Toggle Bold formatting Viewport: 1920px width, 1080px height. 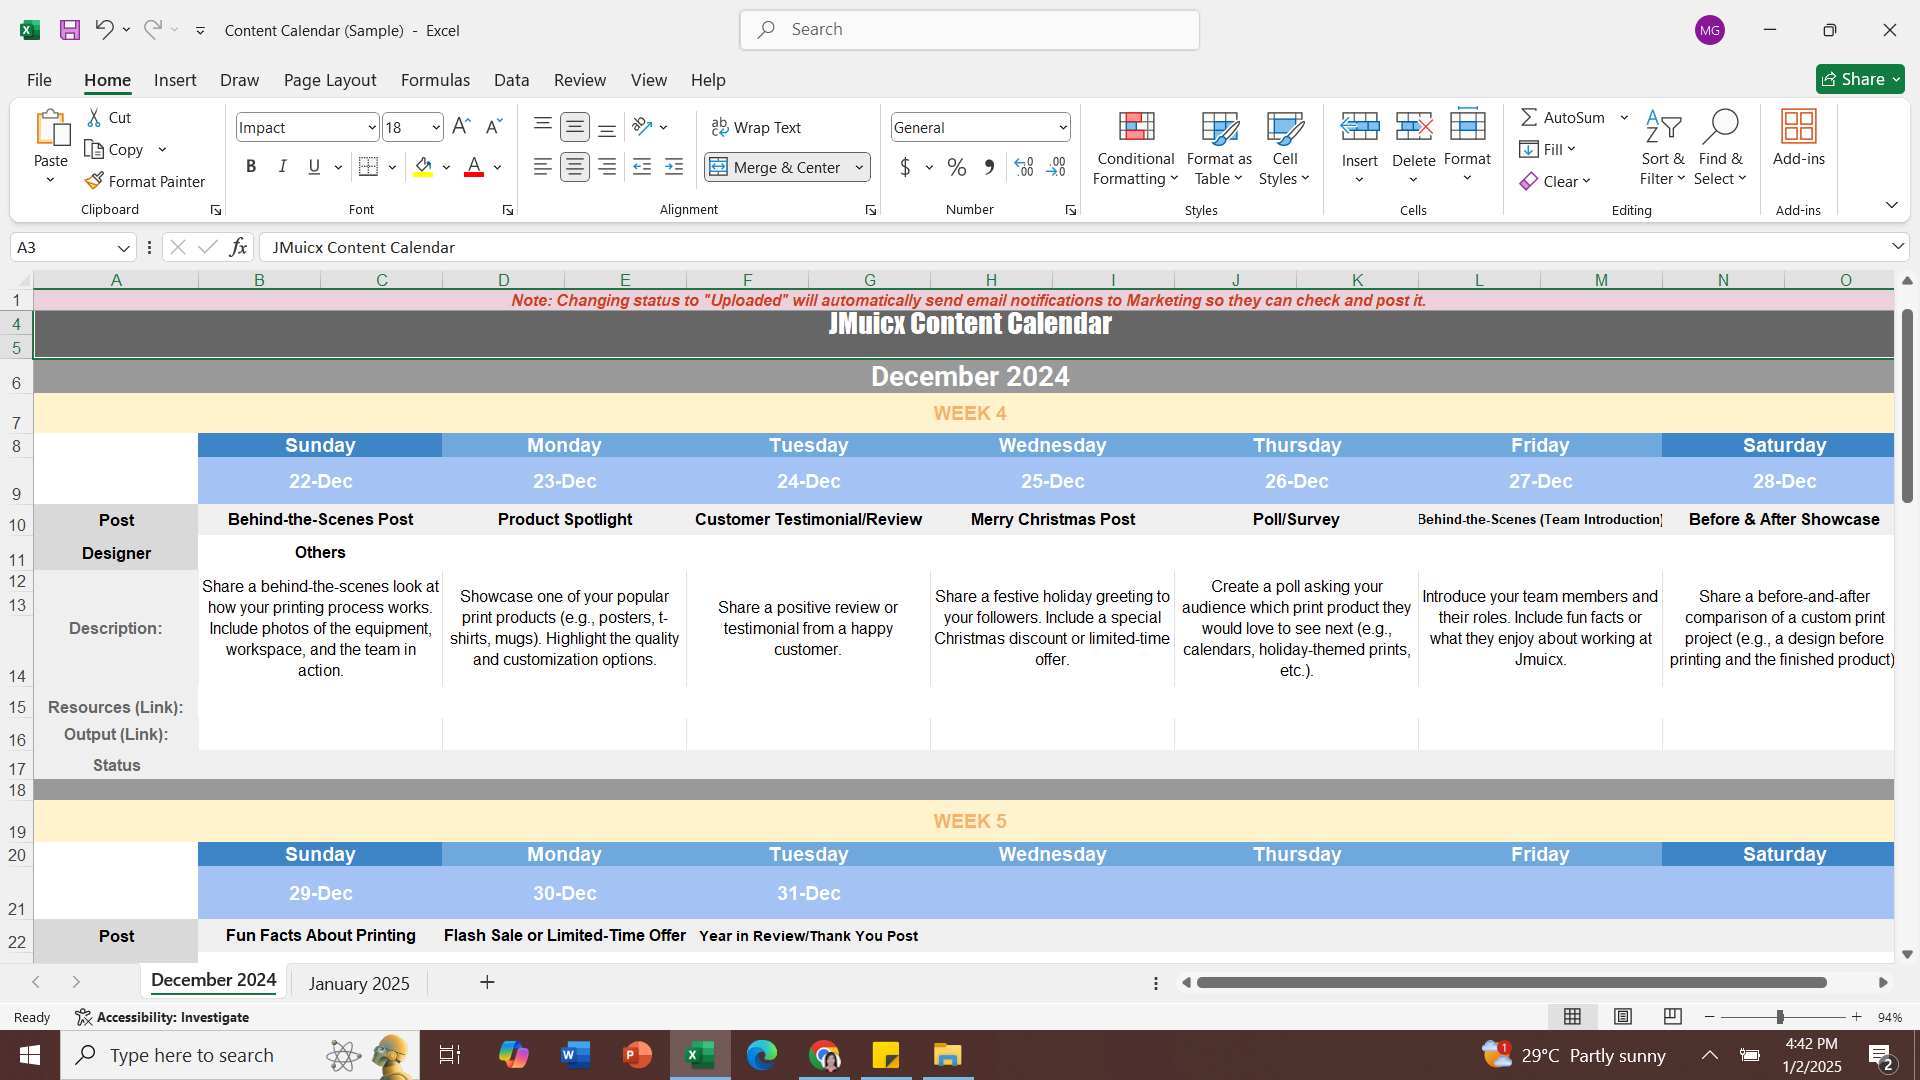(x=251, y=167)
